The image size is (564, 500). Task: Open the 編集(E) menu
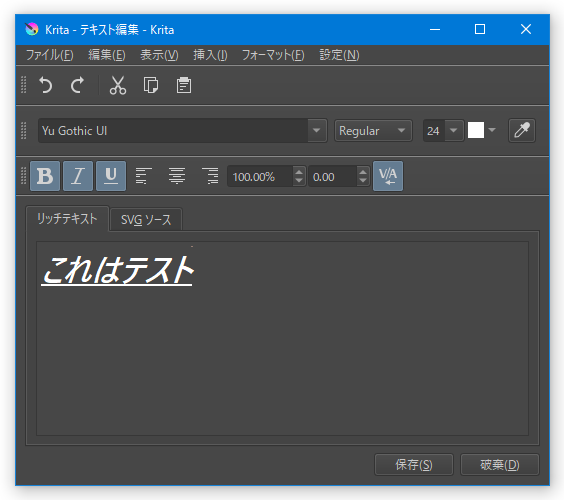pyautogui.click(x=107, y=55)
